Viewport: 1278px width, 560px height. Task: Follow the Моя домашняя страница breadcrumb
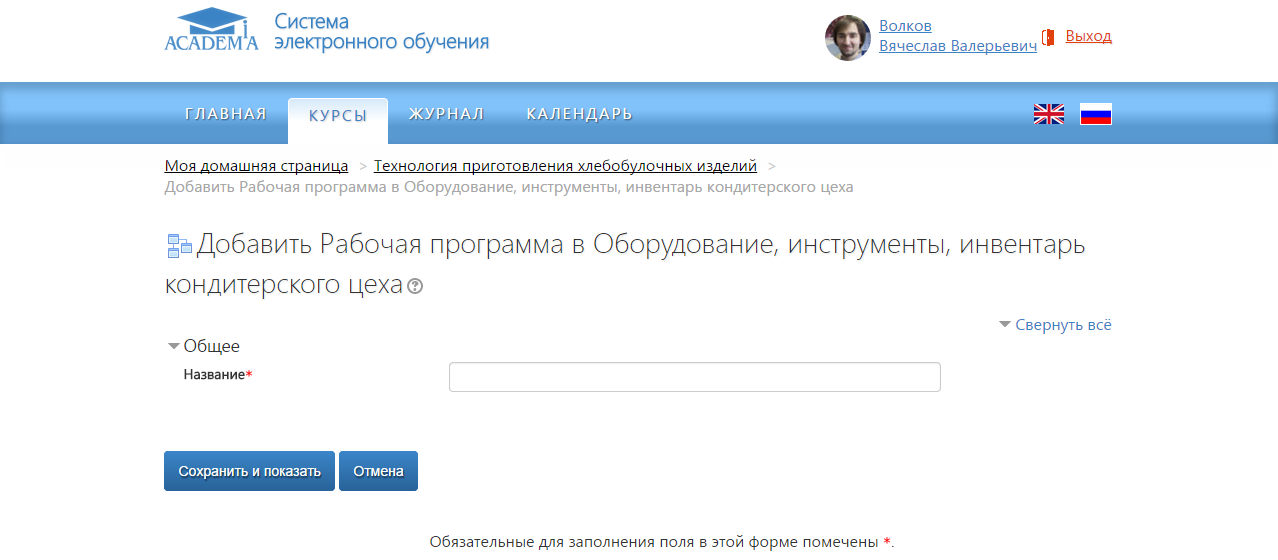(x=256, y=166)
